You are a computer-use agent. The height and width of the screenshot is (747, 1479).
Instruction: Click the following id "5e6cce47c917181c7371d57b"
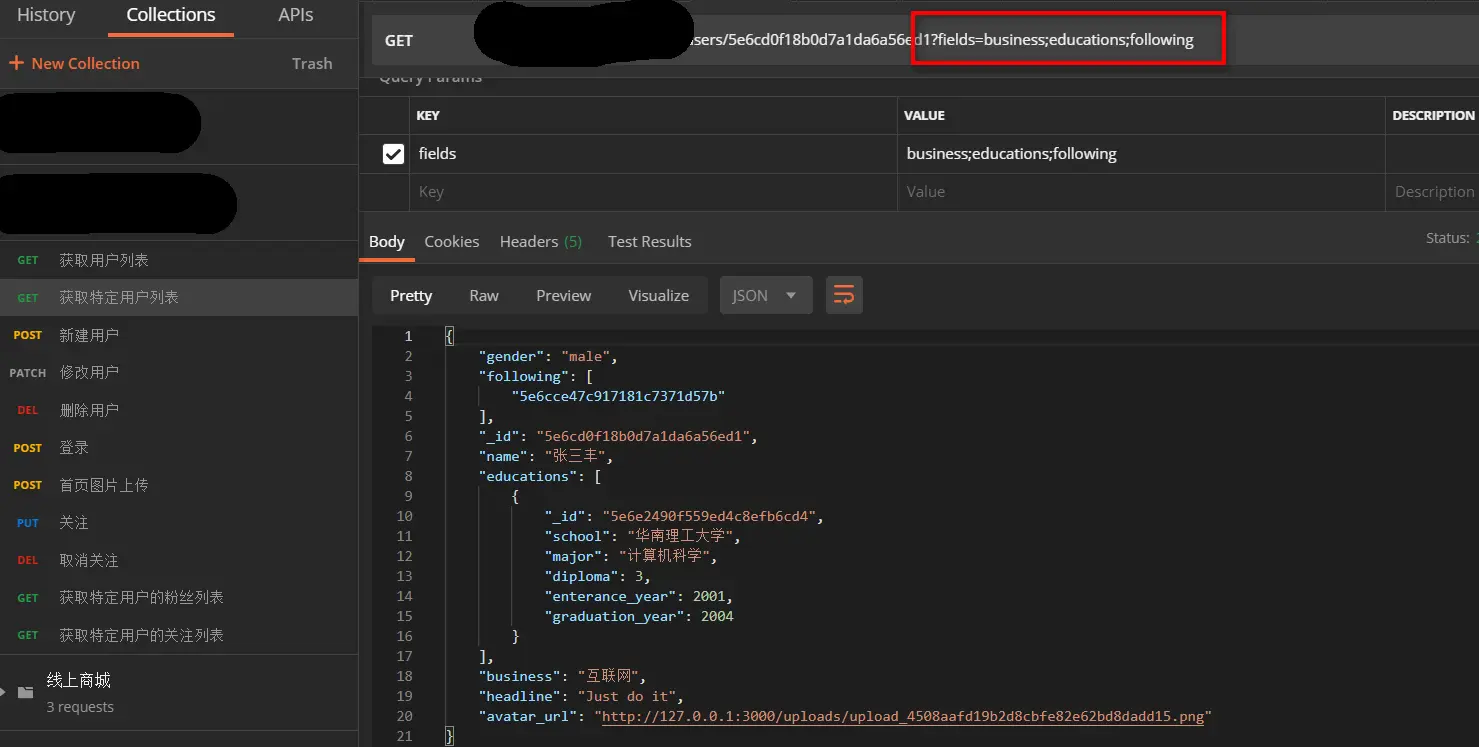(x=618, y=396)
